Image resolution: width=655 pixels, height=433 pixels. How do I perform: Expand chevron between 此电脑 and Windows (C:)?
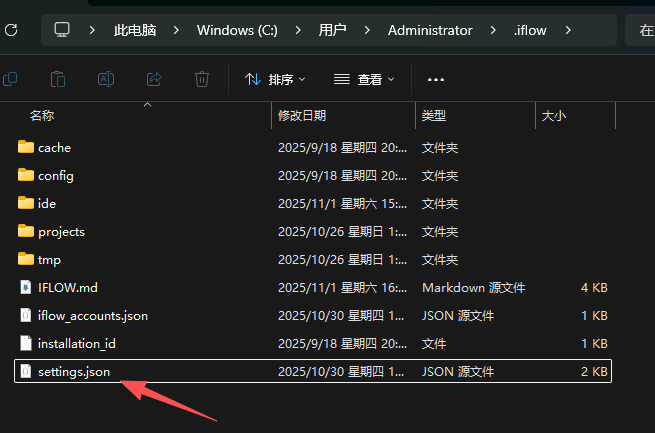(175, 30)
